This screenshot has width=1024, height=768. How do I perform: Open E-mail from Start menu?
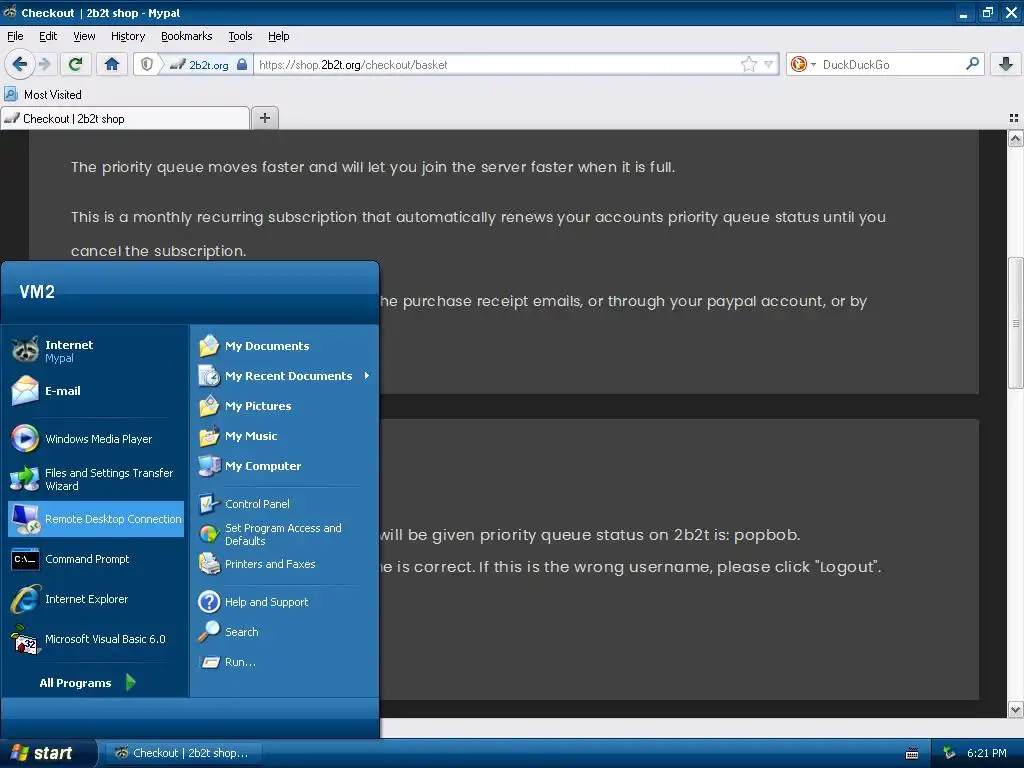(96, 391)
